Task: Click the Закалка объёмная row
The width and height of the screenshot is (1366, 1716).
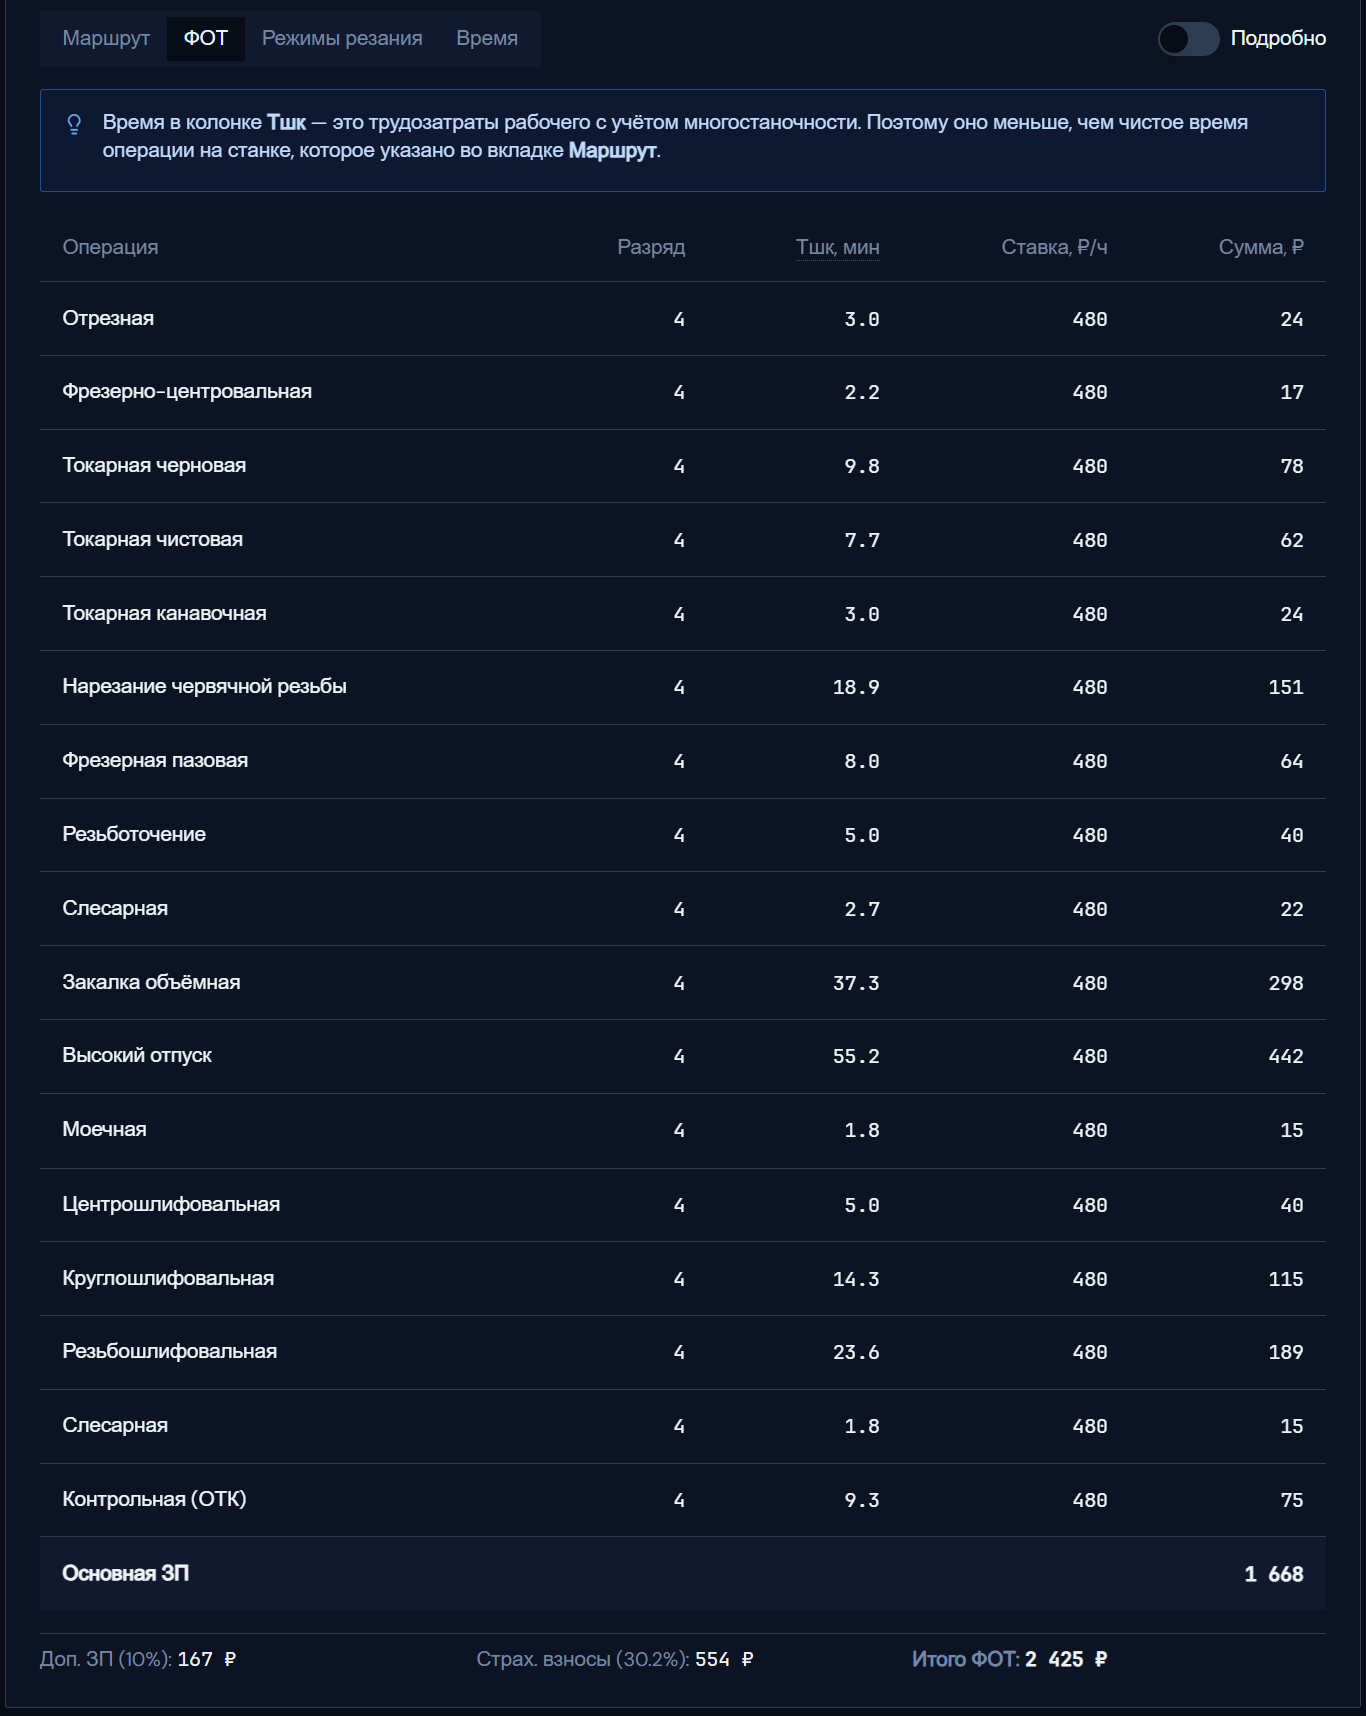Action: pyautogui.click(x=683, y=983)
